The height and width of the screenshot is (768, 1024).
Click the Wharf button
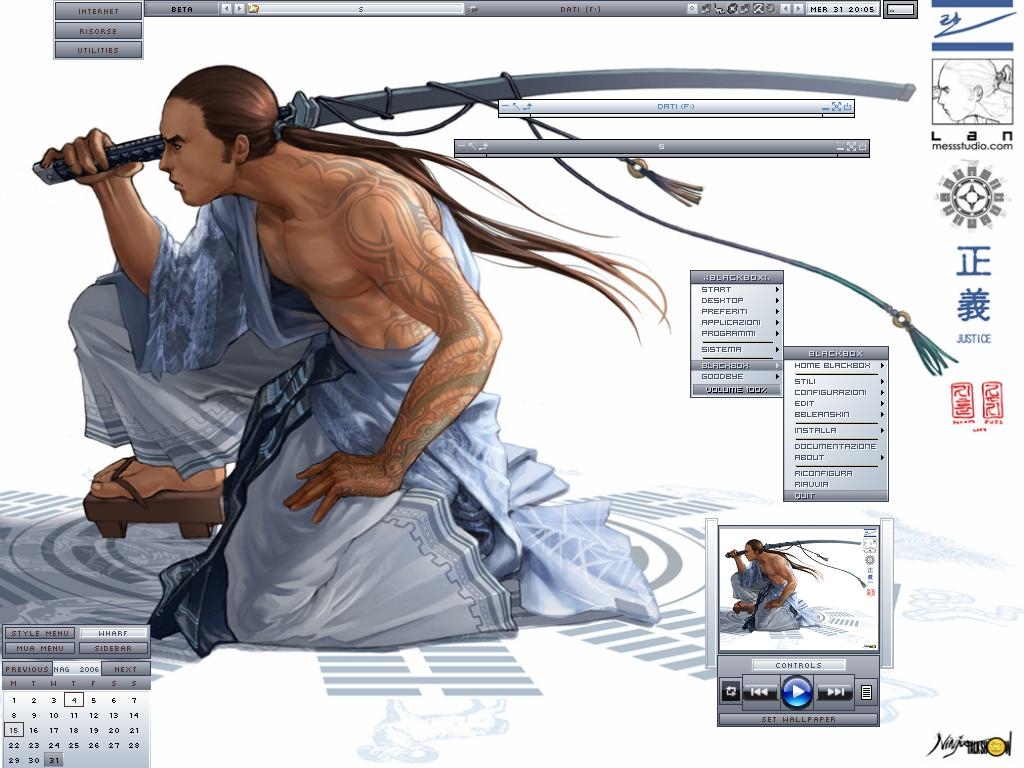(113, 633)
